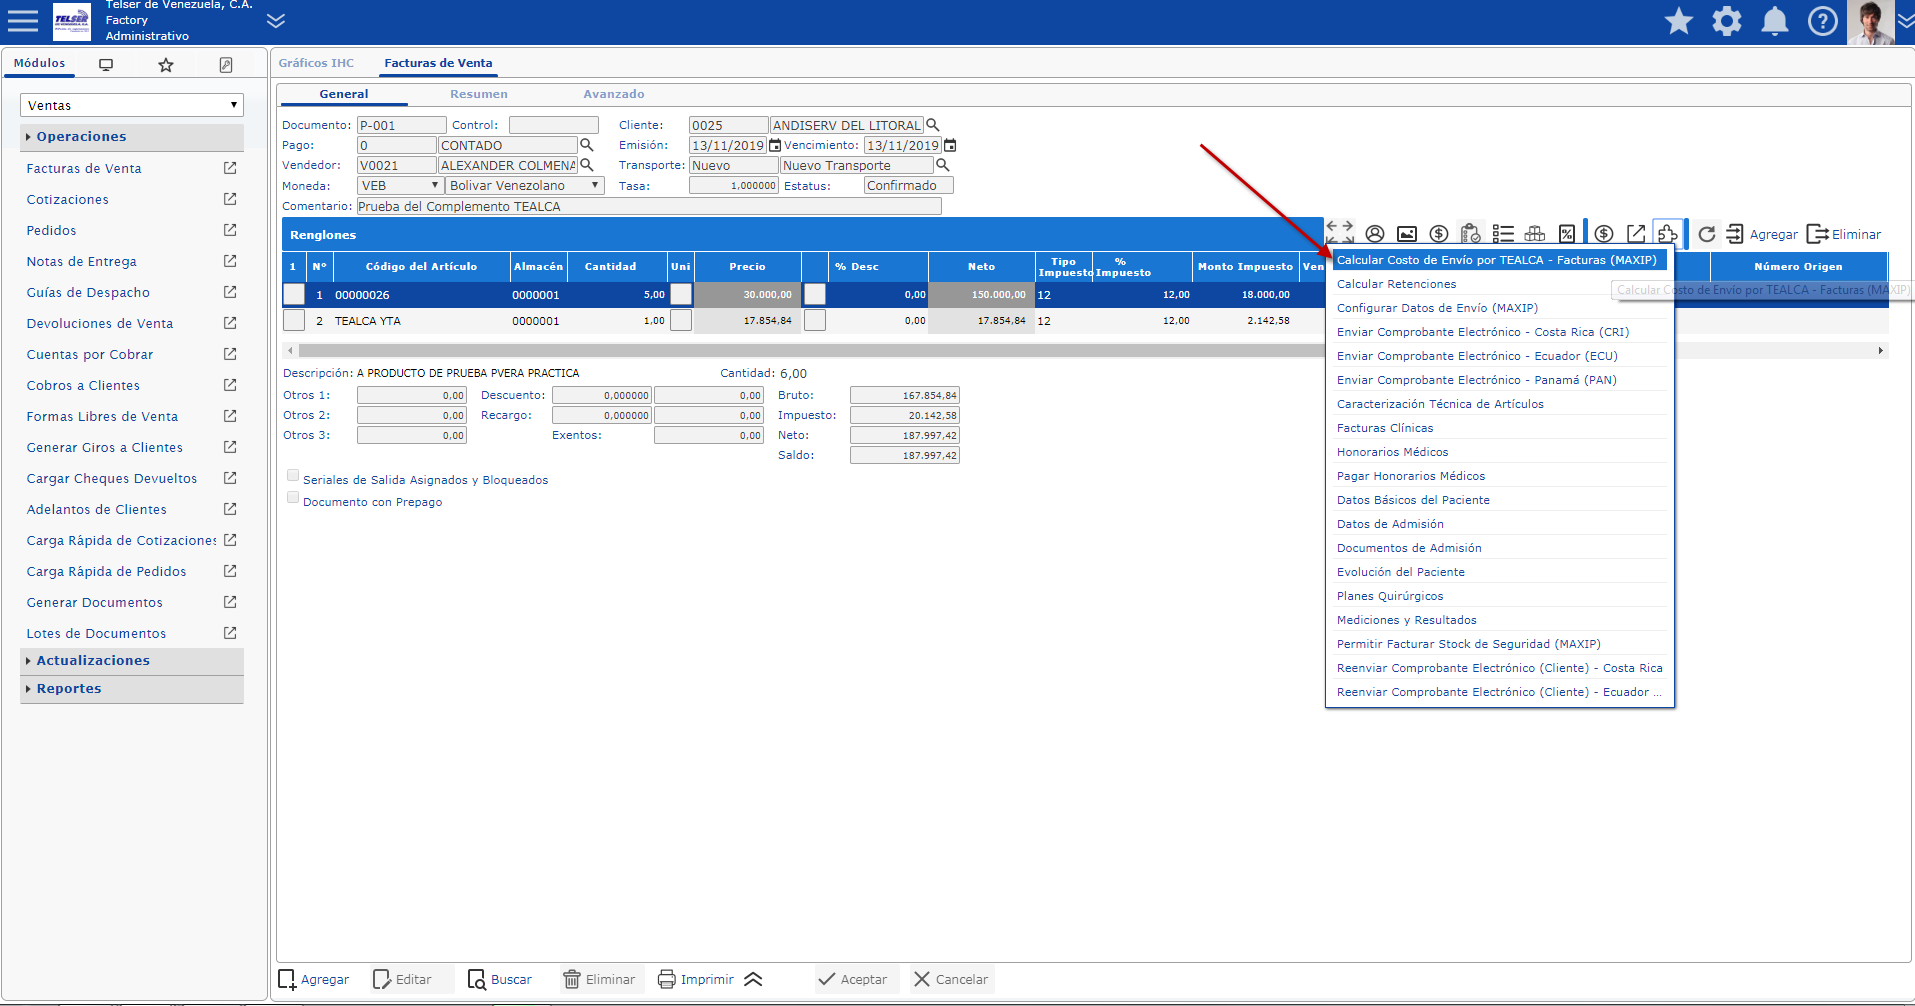Click the percent document toolbar icon
The image size is (1915, 1006).
[x=1567, y=234]
